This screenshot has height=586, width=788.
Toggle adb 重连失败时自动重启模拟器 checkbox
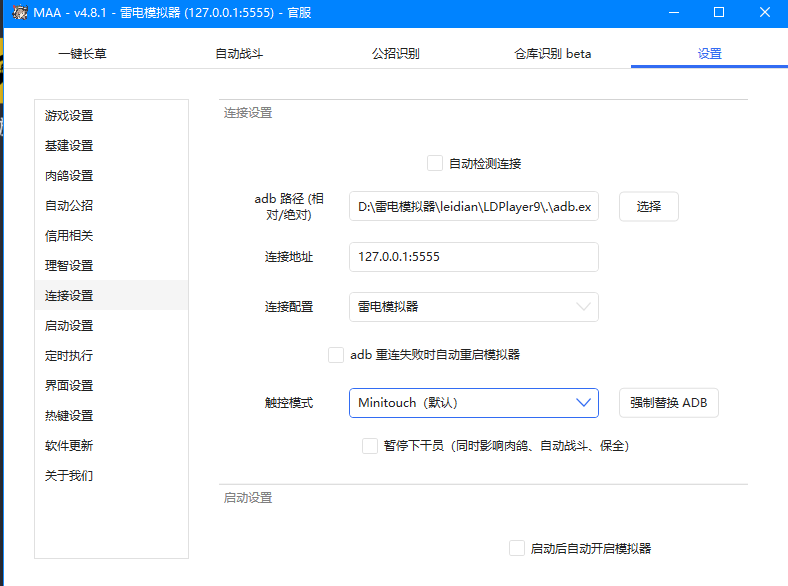click(x=336, y=354)
